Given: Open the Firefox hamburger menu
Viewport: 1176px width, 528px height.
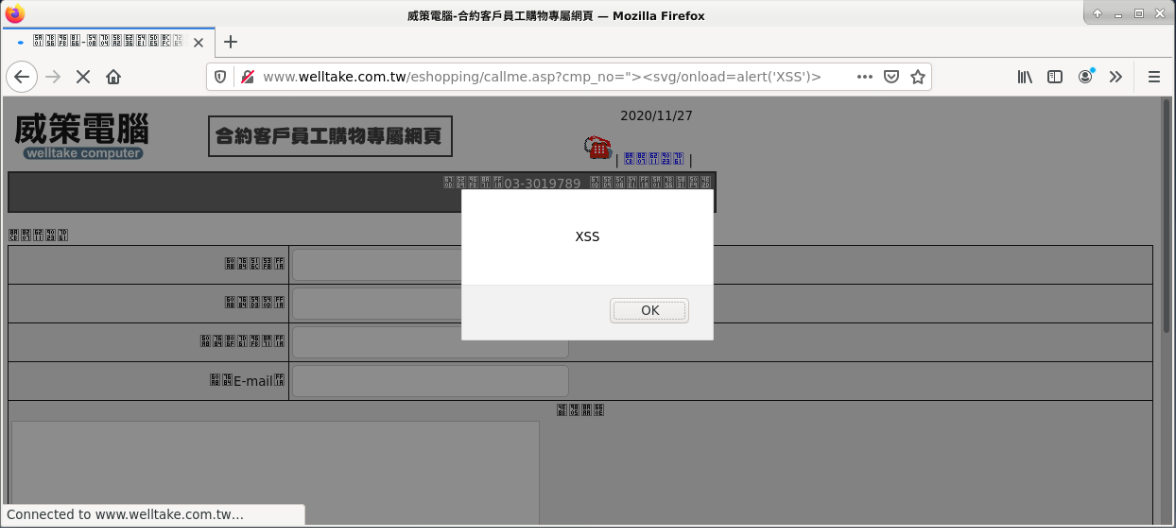Looking at the screenshot, I should tap(1154, 76).
